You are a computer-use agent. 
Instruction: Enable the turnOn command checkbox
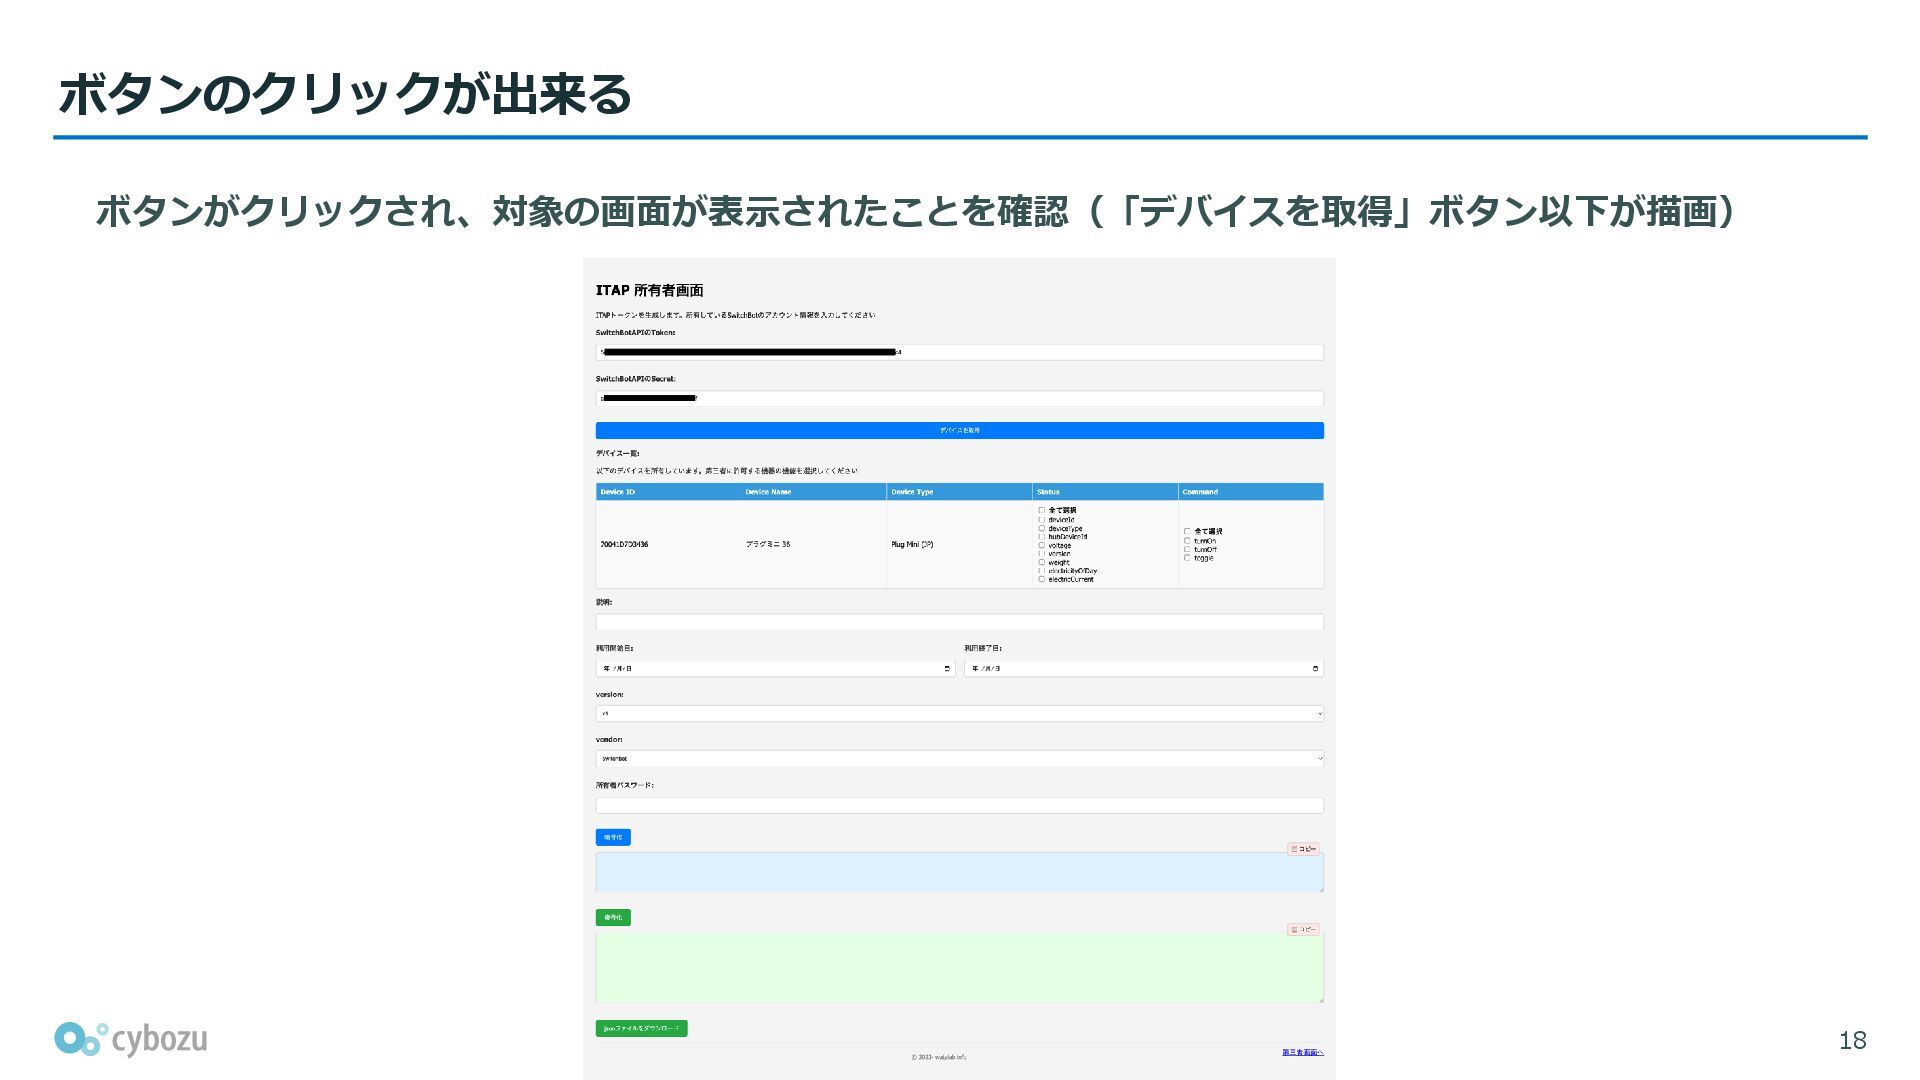1187,541
